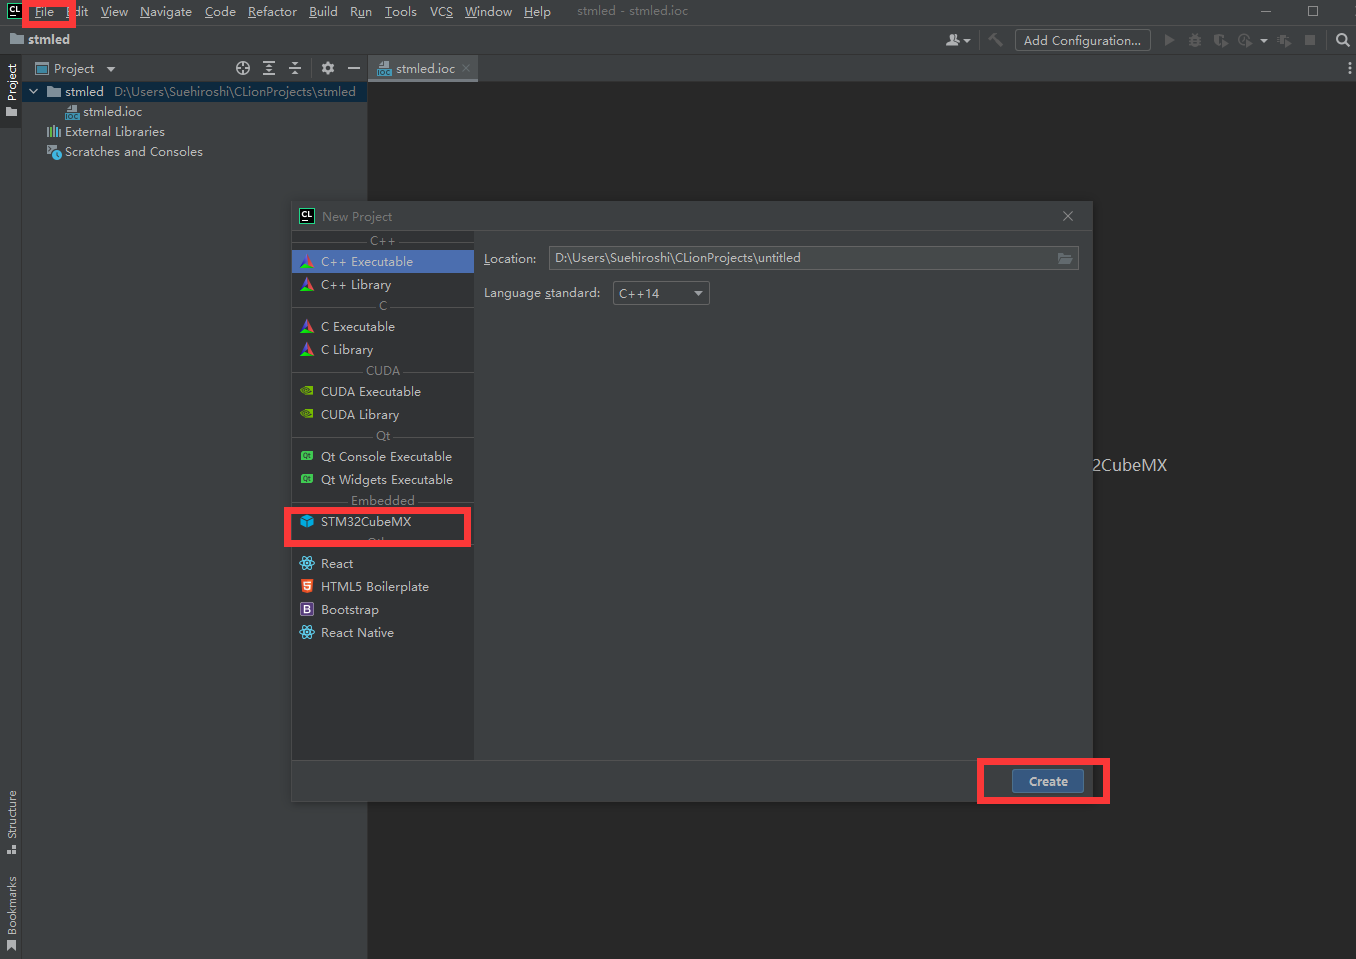Collapse the stmled project tree node

(x=34, y=91)
